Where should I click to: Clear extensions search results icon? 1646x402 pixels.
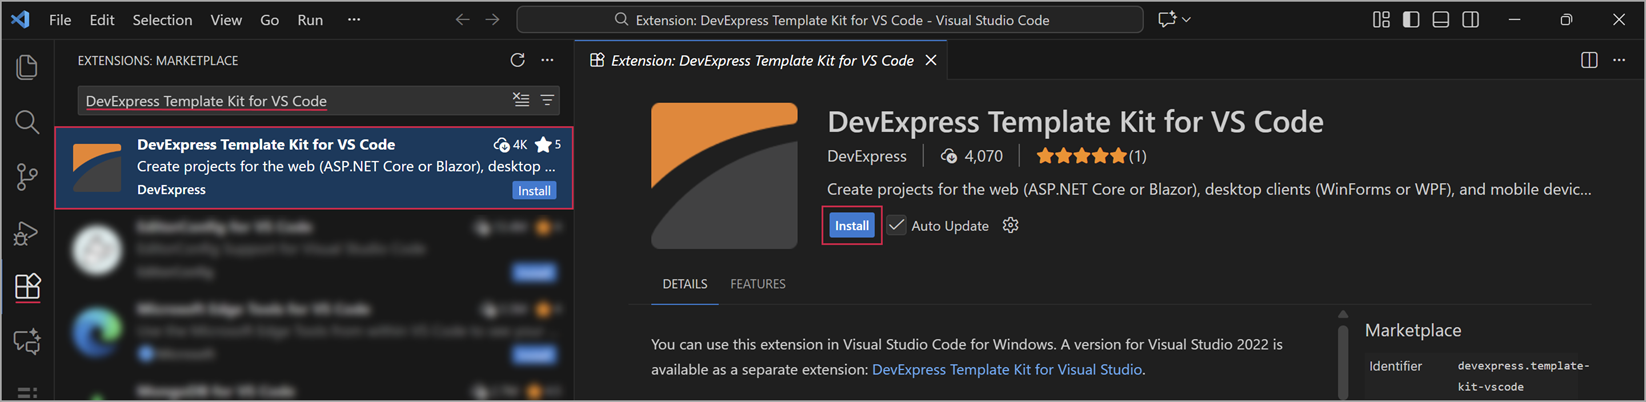521,100
